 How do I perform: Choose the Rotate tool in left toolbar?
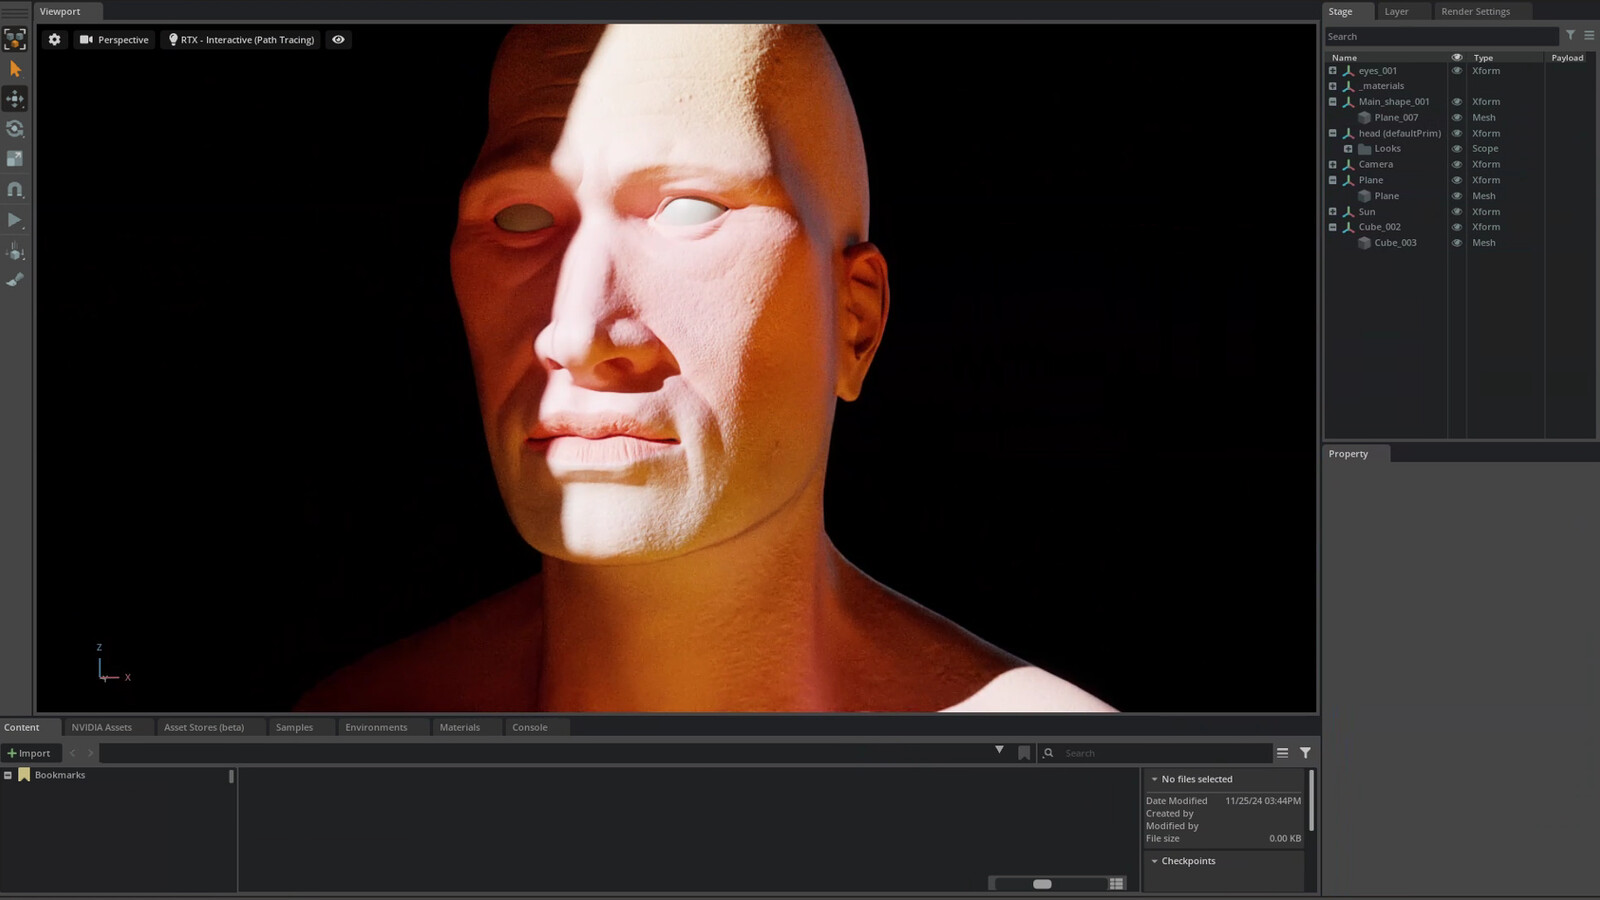15,128
